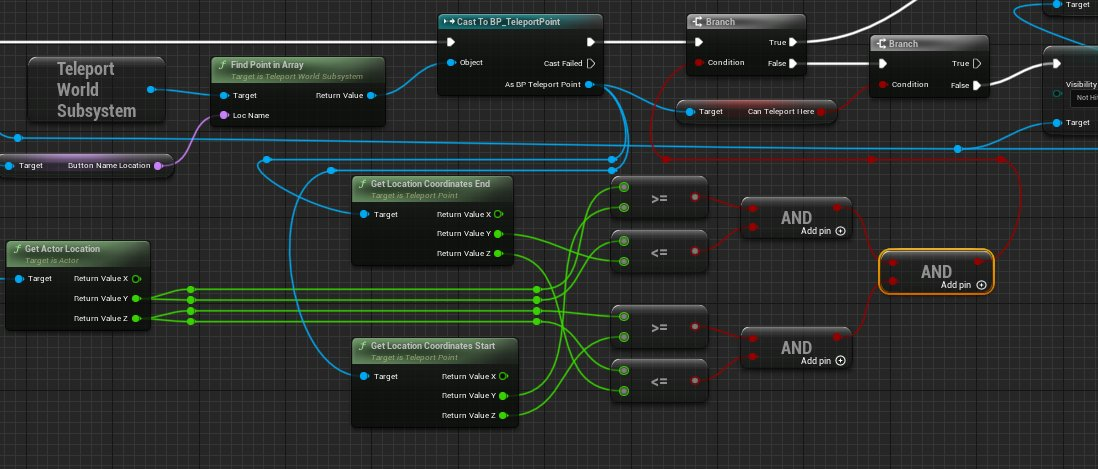Click output pin of the bottommost <= node
The image size is (1098, 469).
[x=695, y=382]
